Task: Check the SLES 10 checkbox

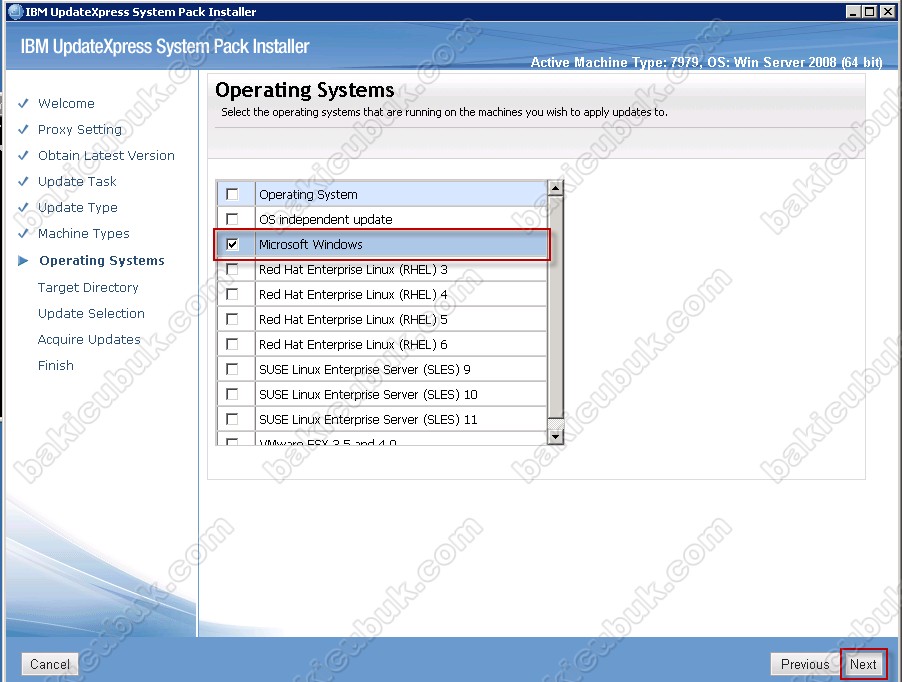Action: pyautogui.click(x=232, y=394)
